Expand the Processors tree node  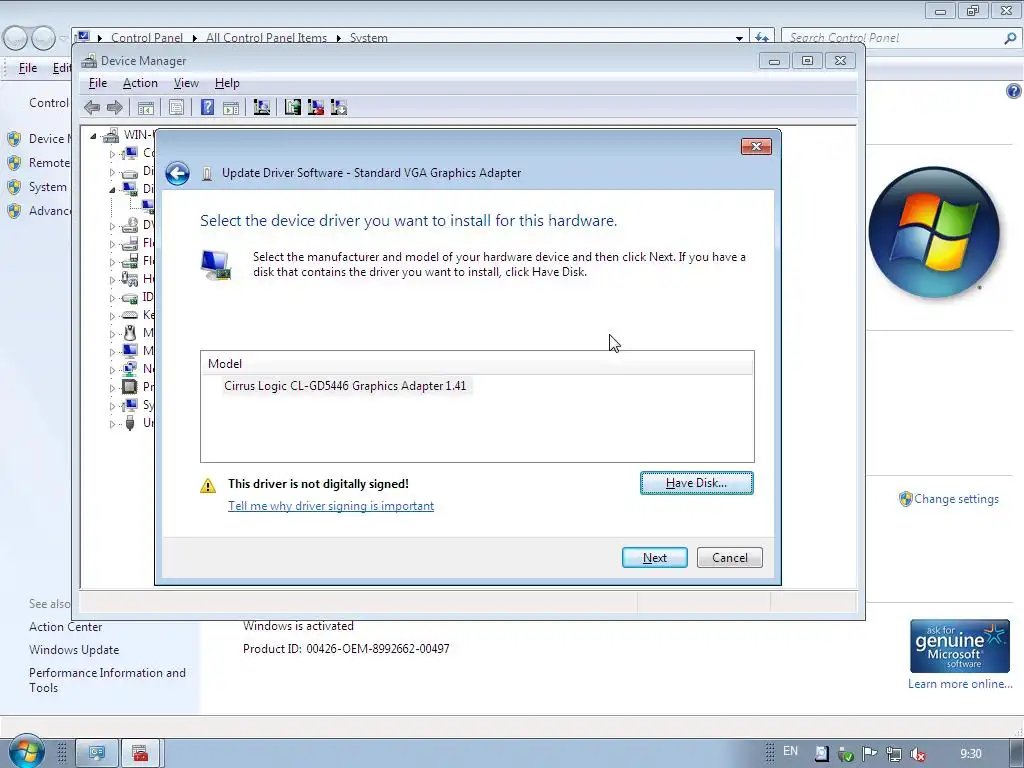(112, 388)
